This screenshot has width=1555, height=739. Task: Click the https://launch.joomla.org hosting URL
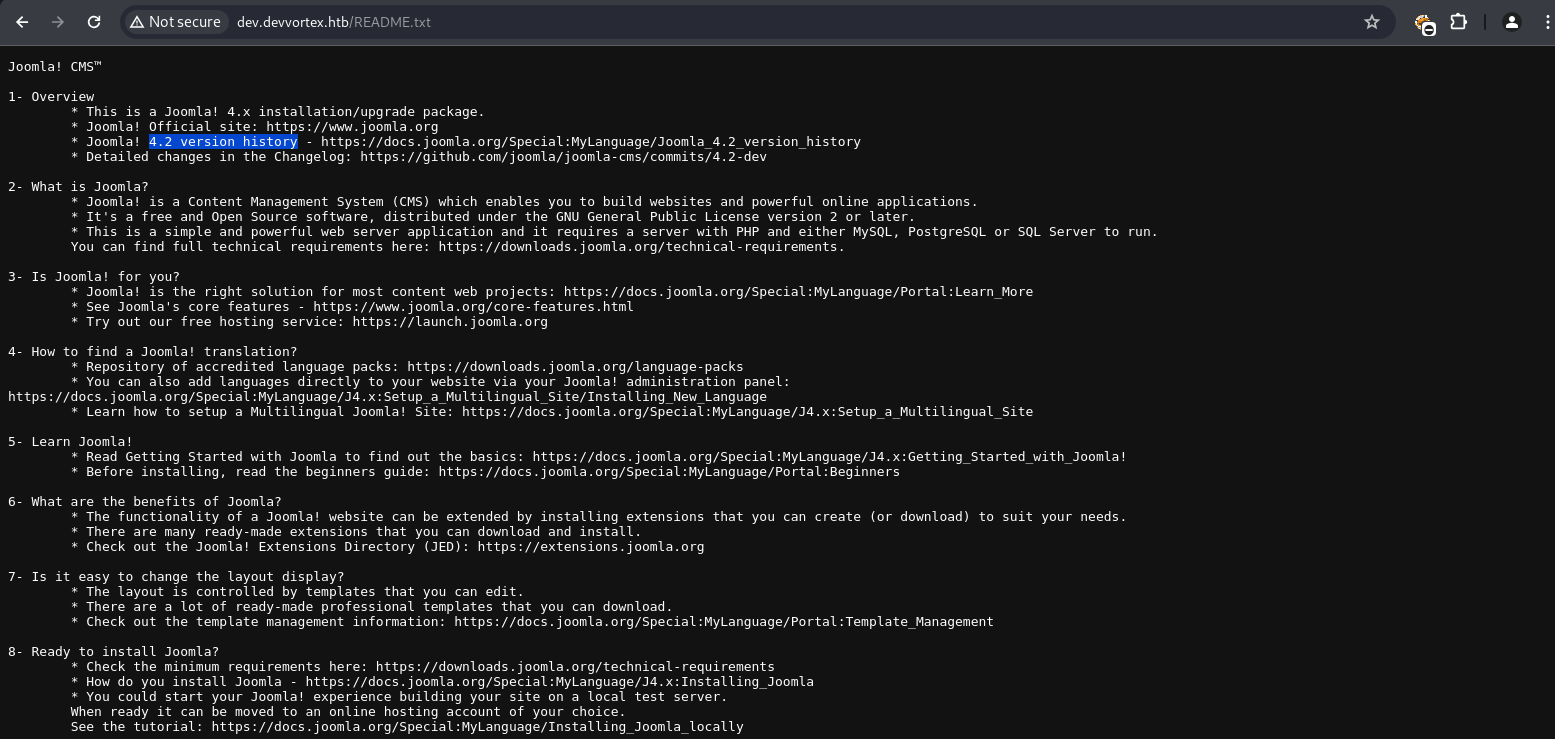pos(450,322)
